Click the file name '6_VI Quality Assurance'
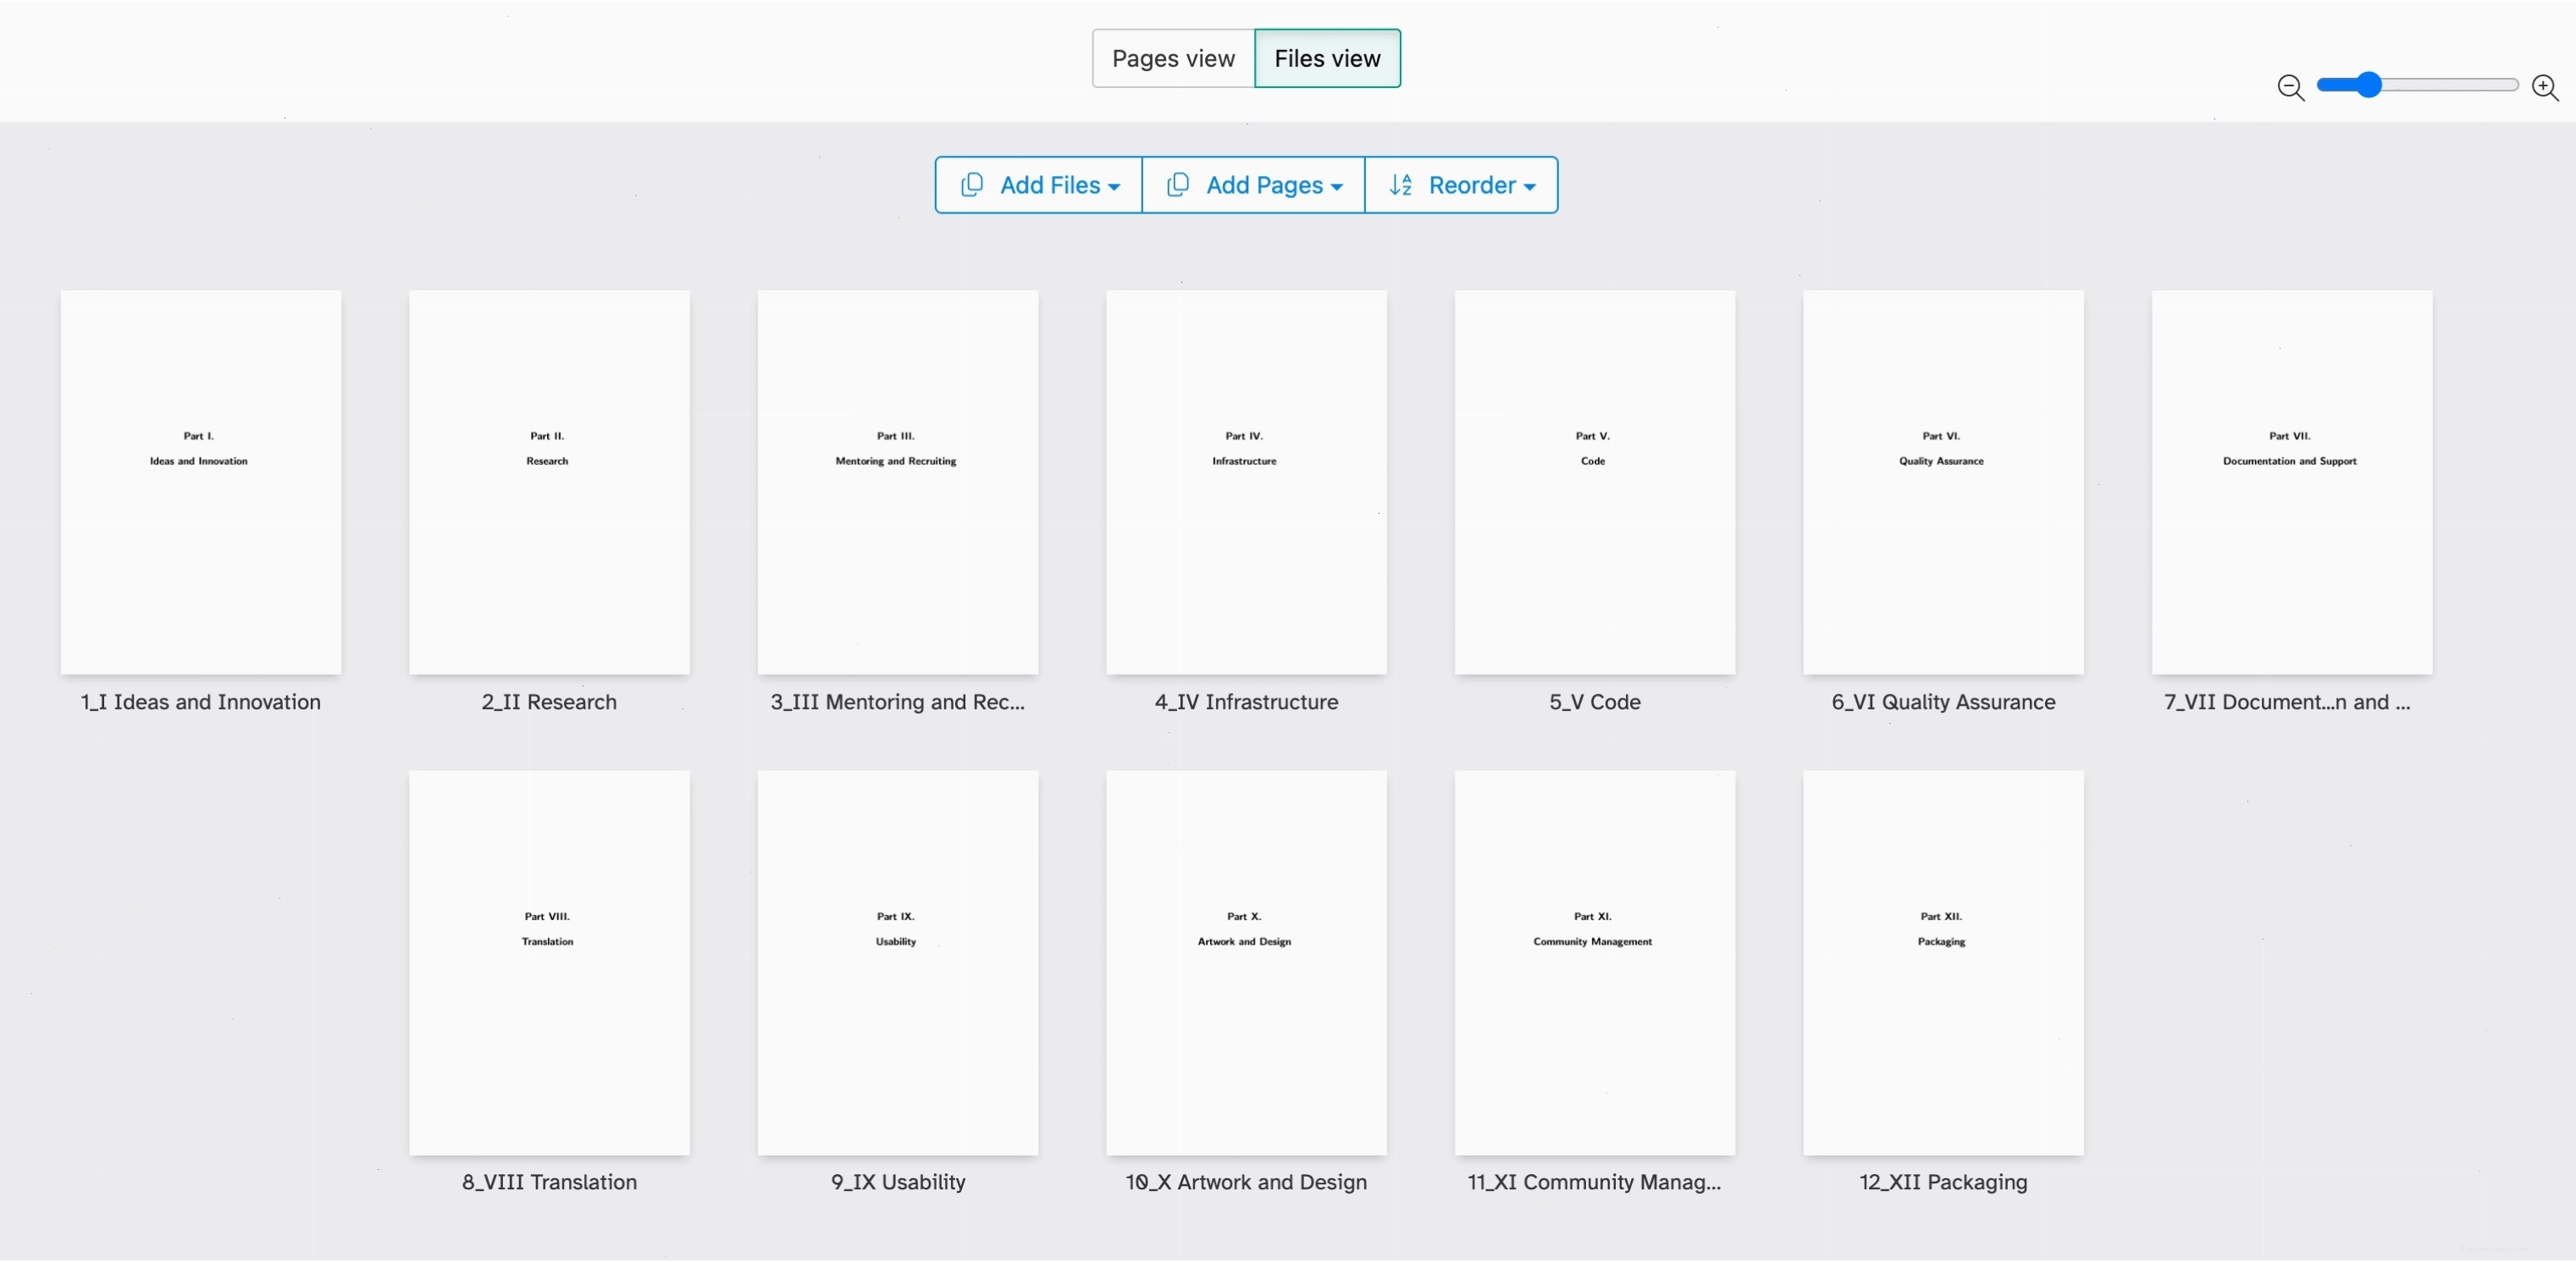Image resolution: width=2576 pixels, height=1263 pixels. click(1943, 702)
